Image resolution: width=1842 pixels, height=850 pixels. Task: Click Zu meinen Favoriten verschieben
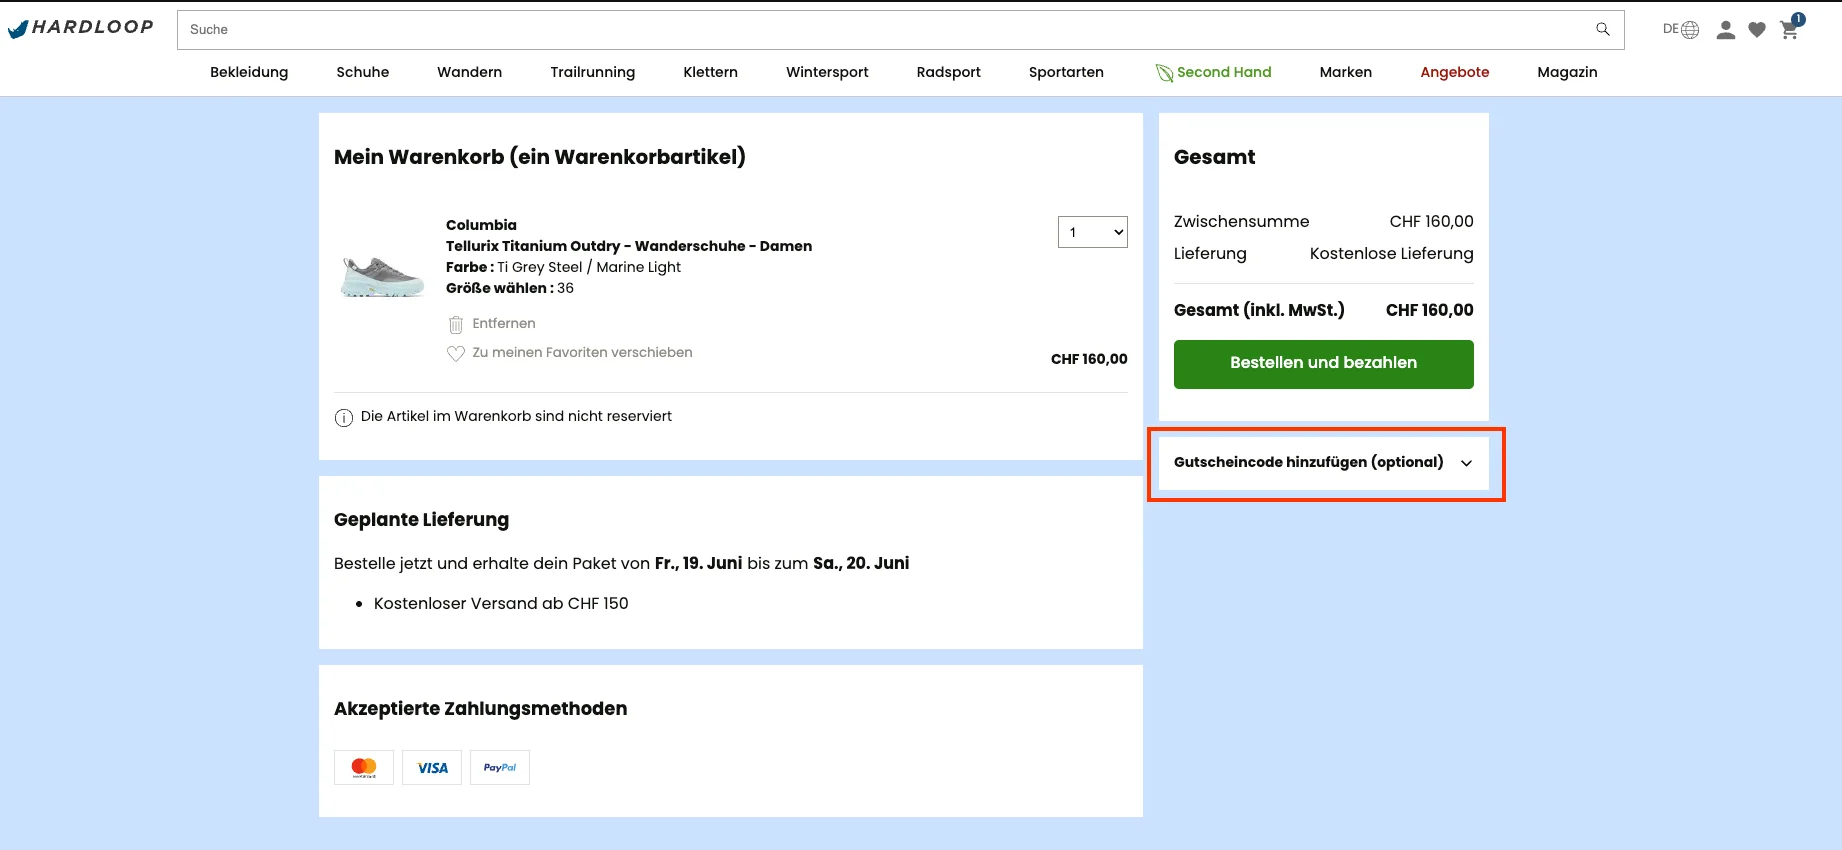click(582, 353)
